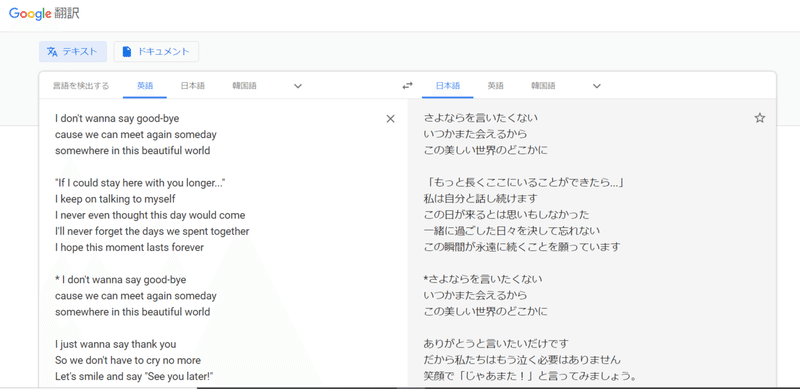Viewport: 800px width, 389px height.
Task: Click translated line 私は自分と話し続けます
Action: pyautogui.click(x=480, y=199)
